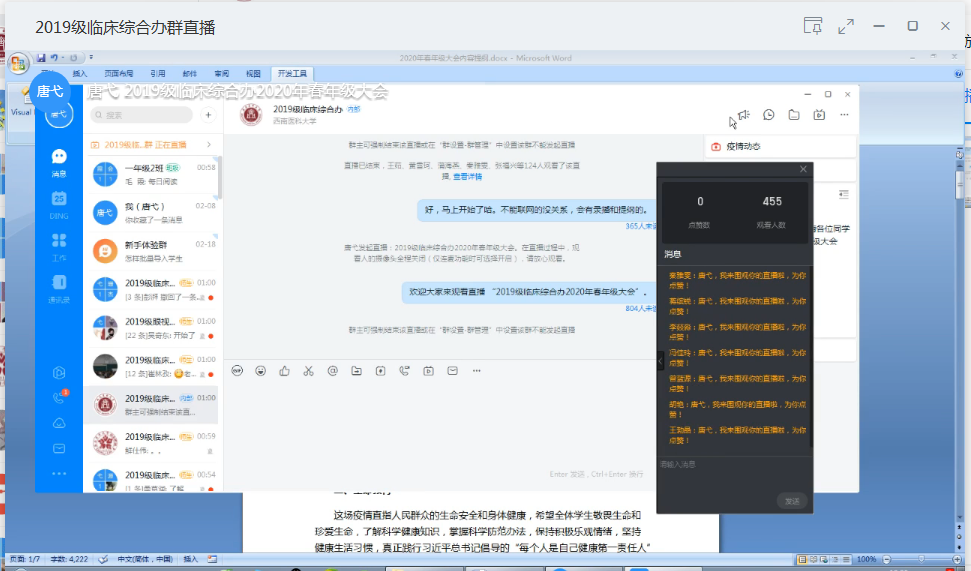Open the 我（唐弋）conversation

[x=151, y=213]
